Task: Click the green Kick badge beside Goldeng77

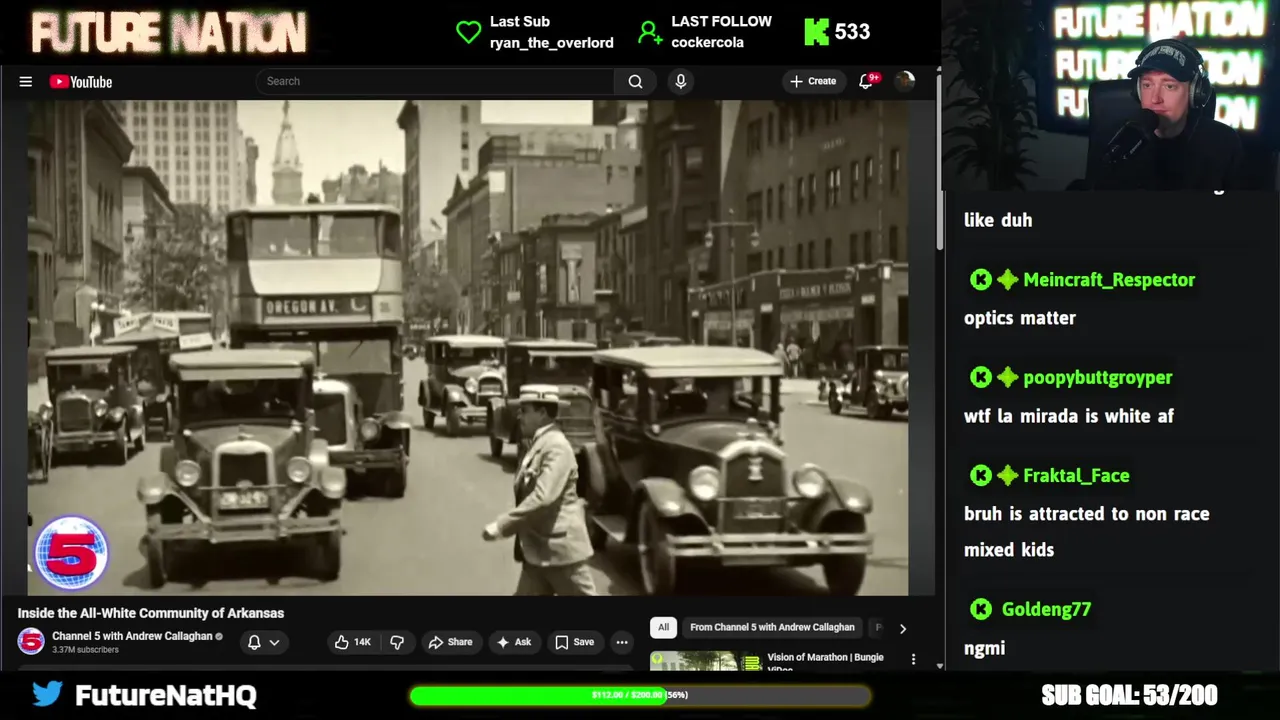Action: pos(981,609)
